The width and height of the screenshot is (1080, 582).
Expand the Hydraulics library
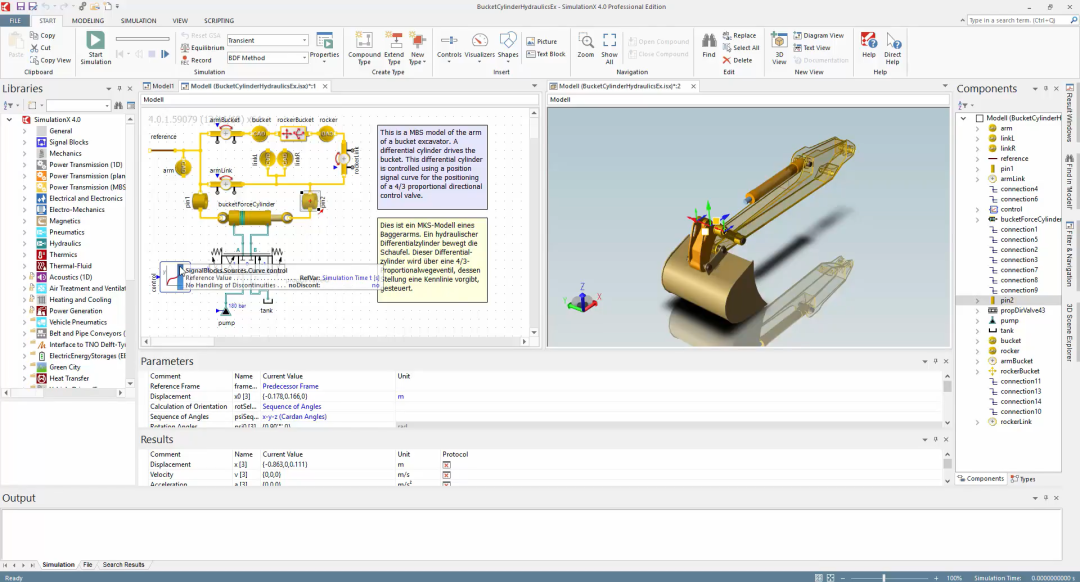tap(24, 243)
